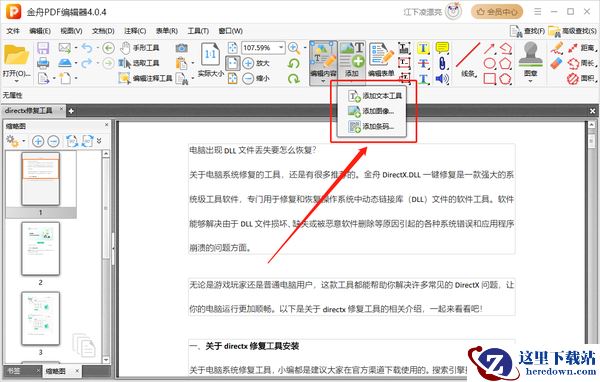Click the 编辑表单 edit form button
The image size is (600, 382).
381,60
